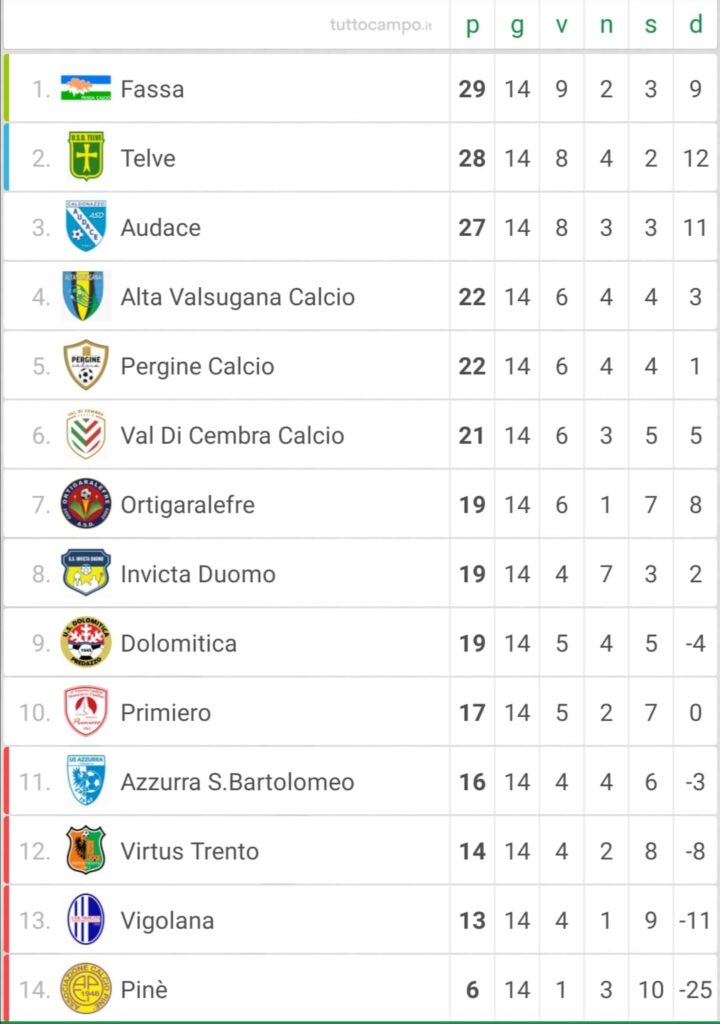Sort by the g games column header

517,25
